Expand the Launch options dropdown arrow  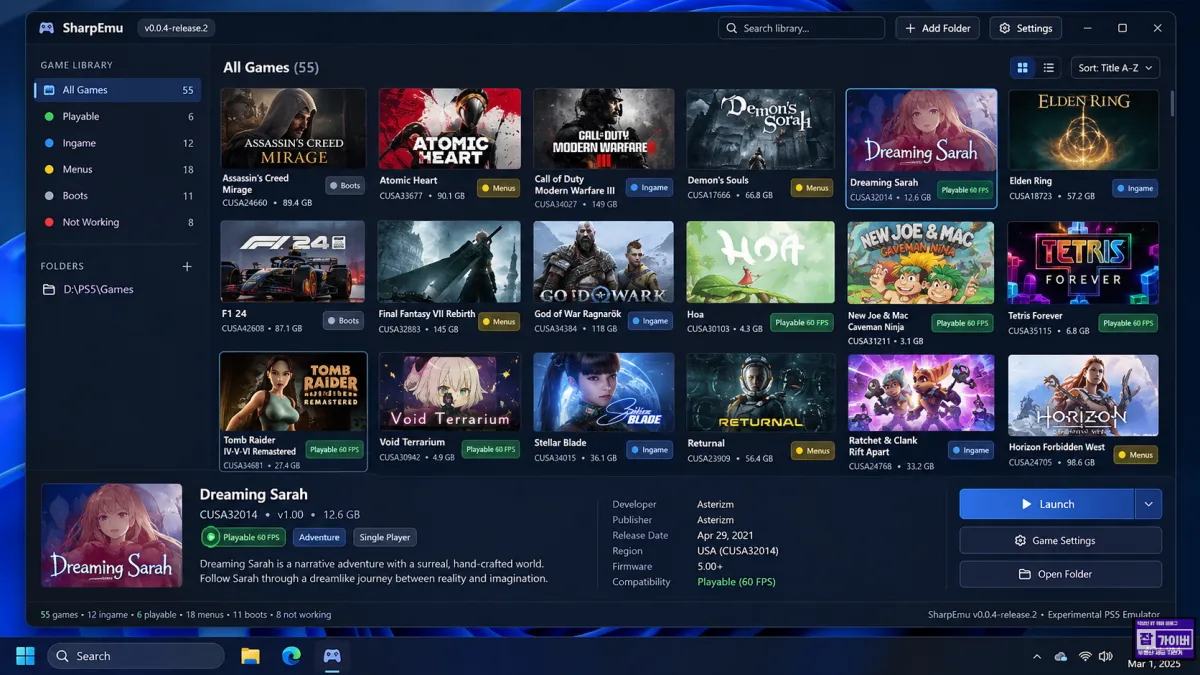point(1148,504)
